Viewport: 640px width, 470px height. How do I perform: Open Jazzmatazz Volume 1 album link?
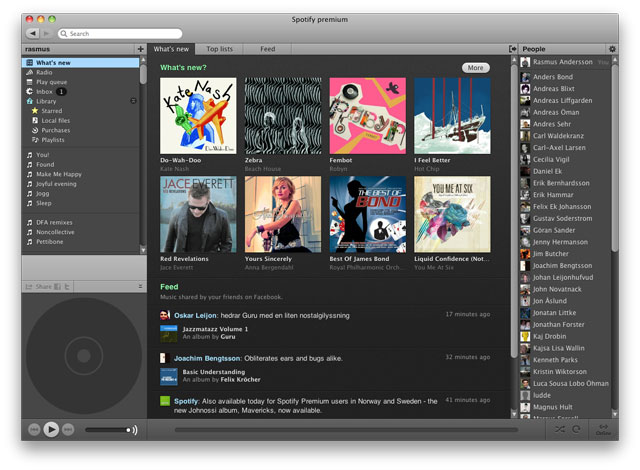(215, 329)
